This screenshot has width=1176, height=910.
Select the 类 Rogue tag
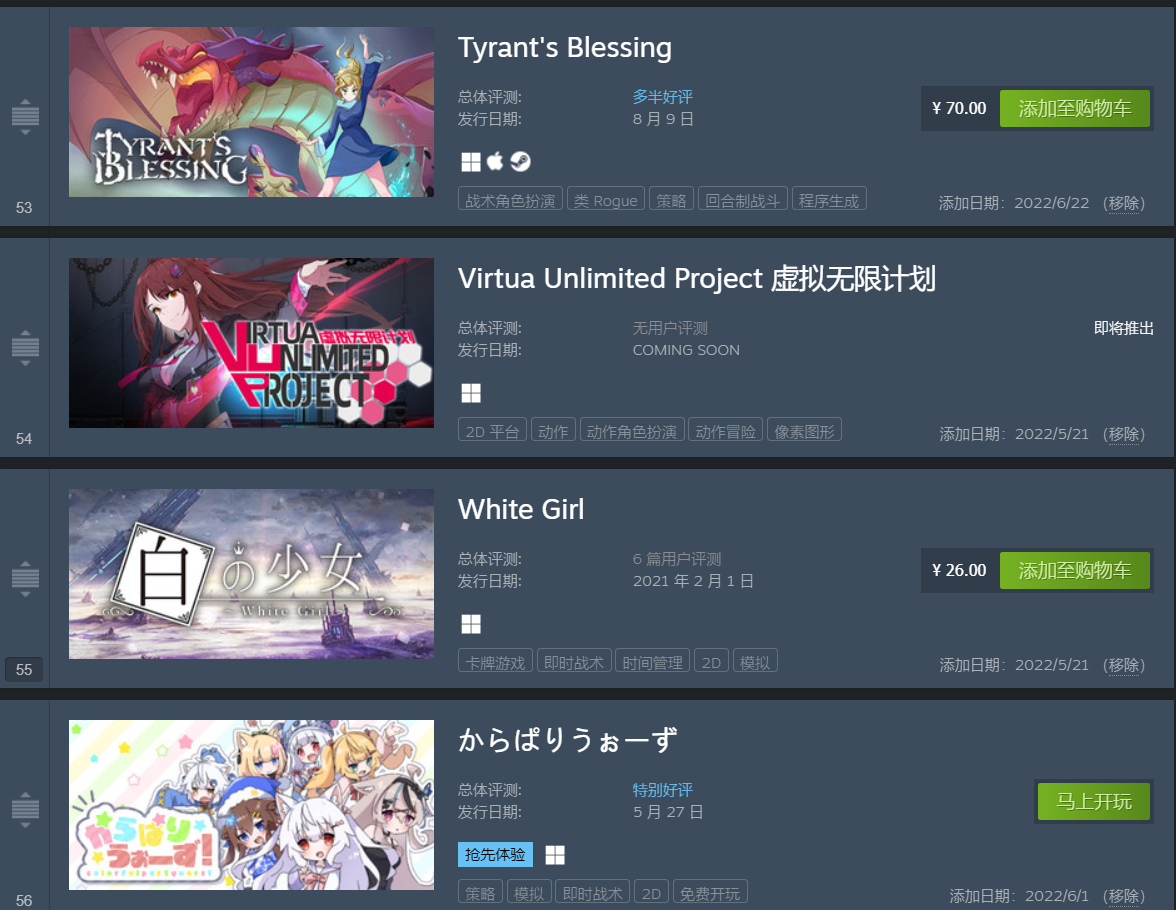605,200
